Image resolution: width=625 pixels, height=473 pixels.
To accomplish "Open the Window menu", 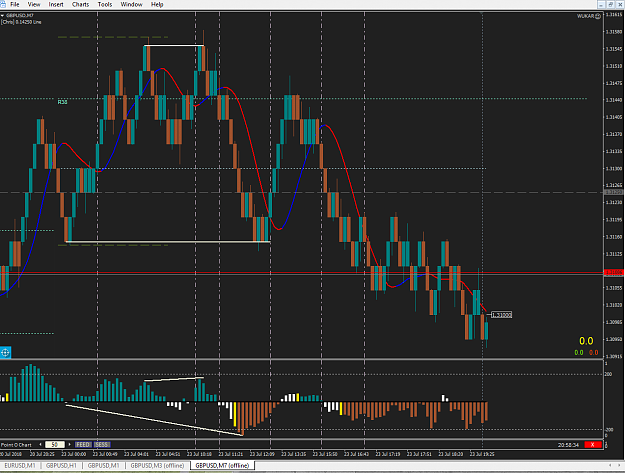I will point(132,4).
